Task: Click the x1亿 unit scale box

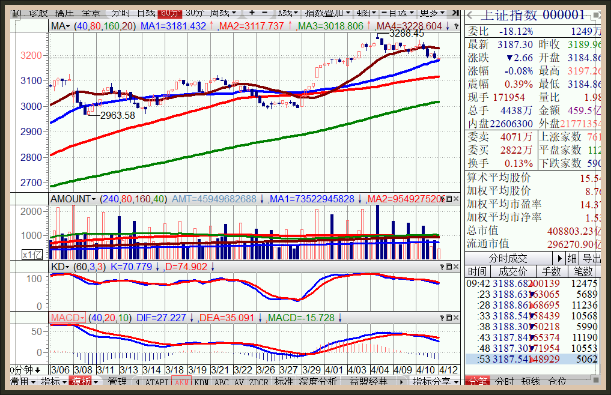Action: tap(32, 255)
